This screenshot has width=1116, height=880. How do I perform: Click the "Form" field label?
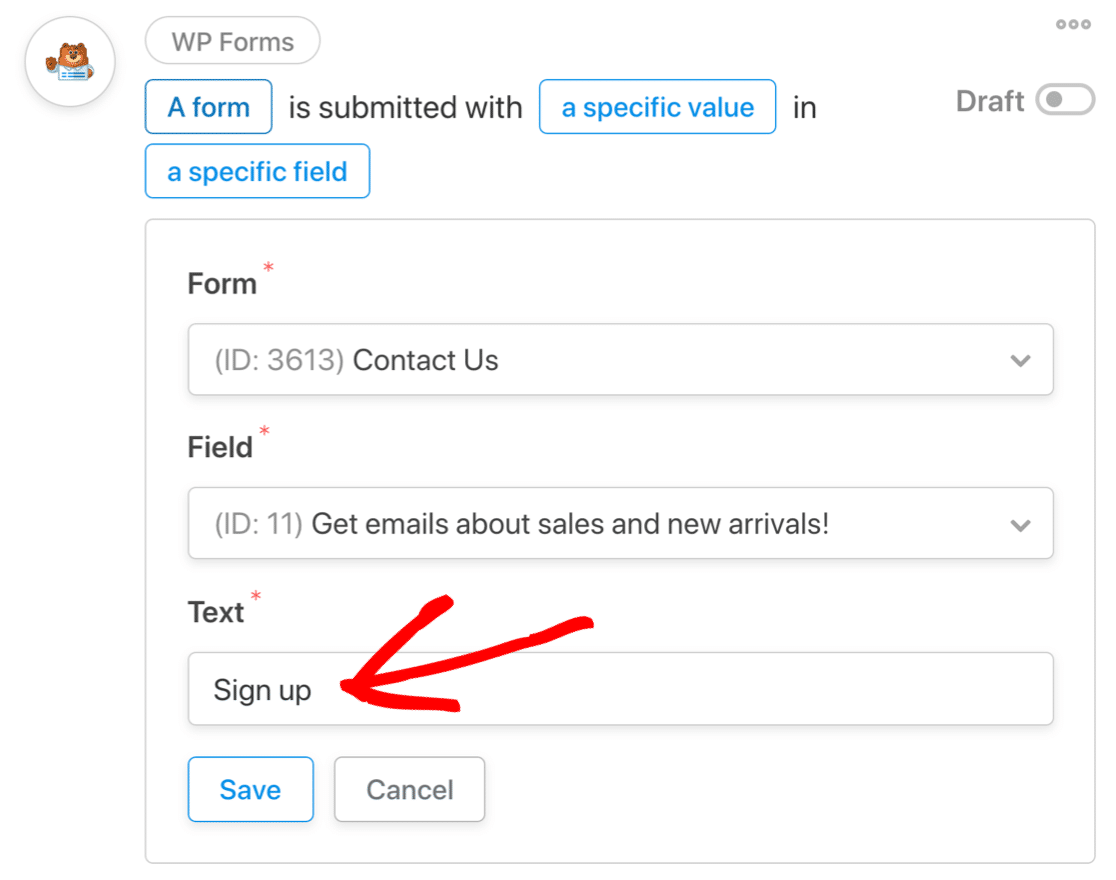[222, 283]
